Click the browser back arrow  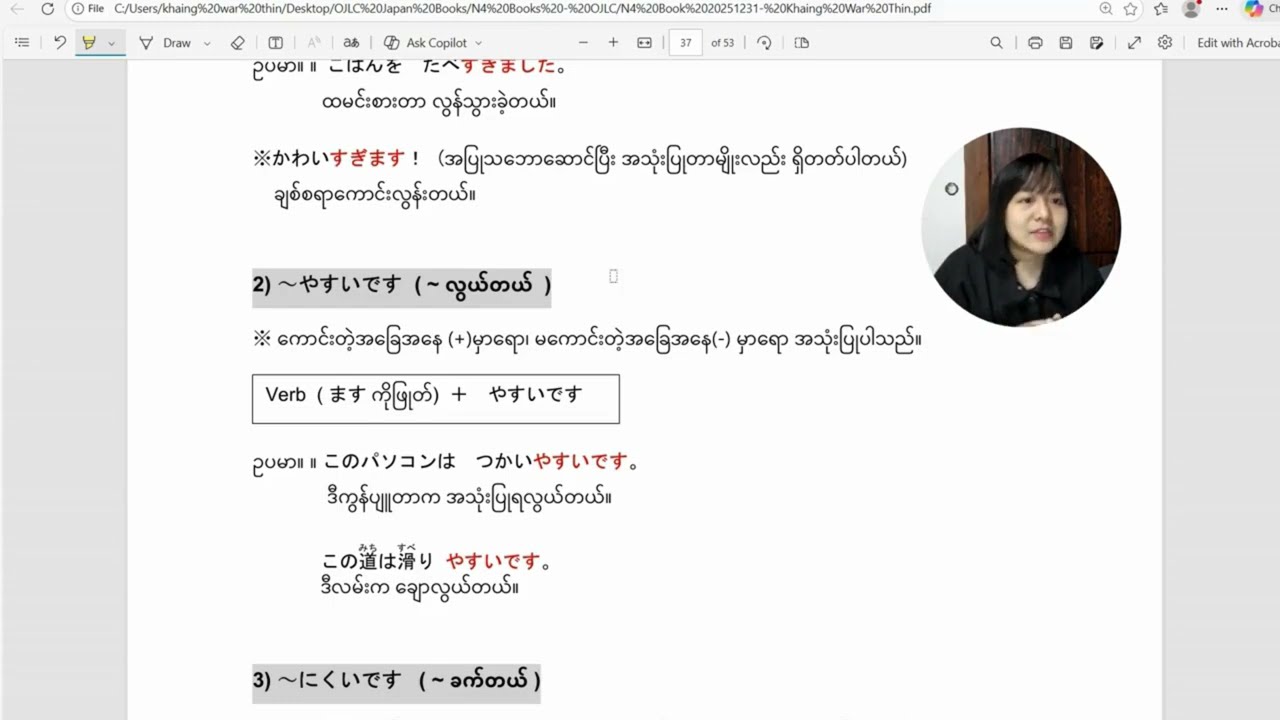[17, 9]
